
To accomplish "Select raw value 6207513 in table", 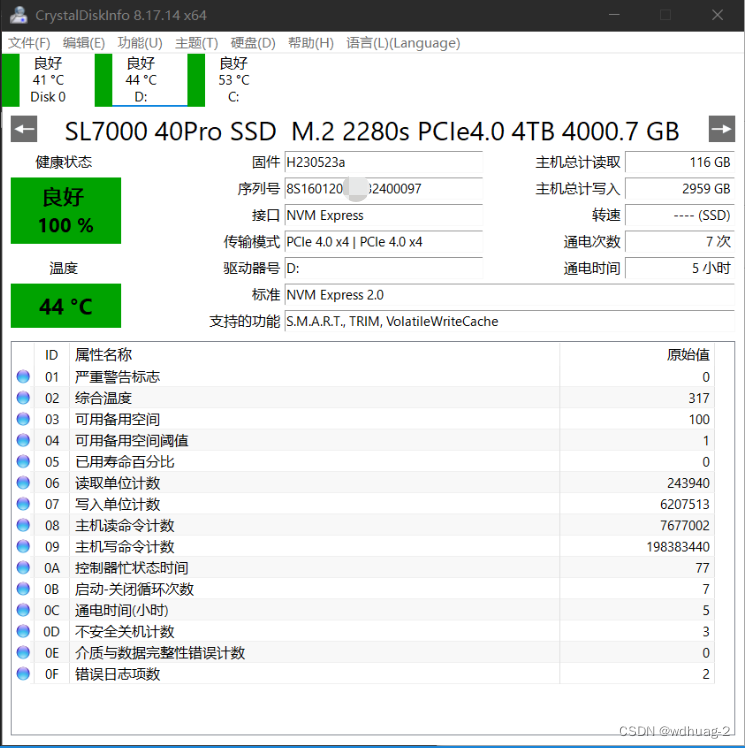I will click(x=685, y=504).
